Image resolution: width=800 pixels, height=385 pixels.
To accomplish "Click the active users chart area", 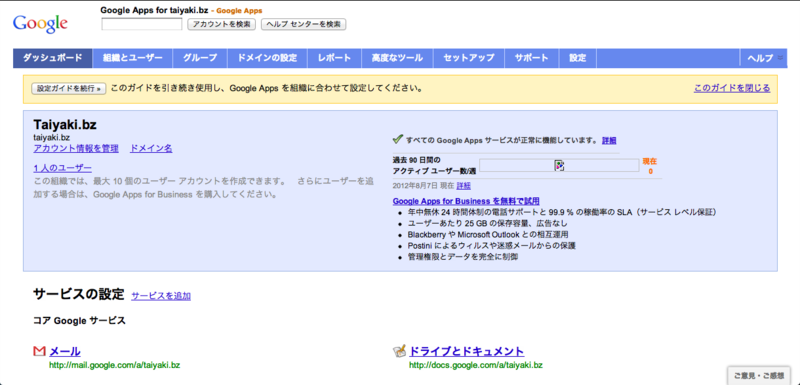I will 559,165.
